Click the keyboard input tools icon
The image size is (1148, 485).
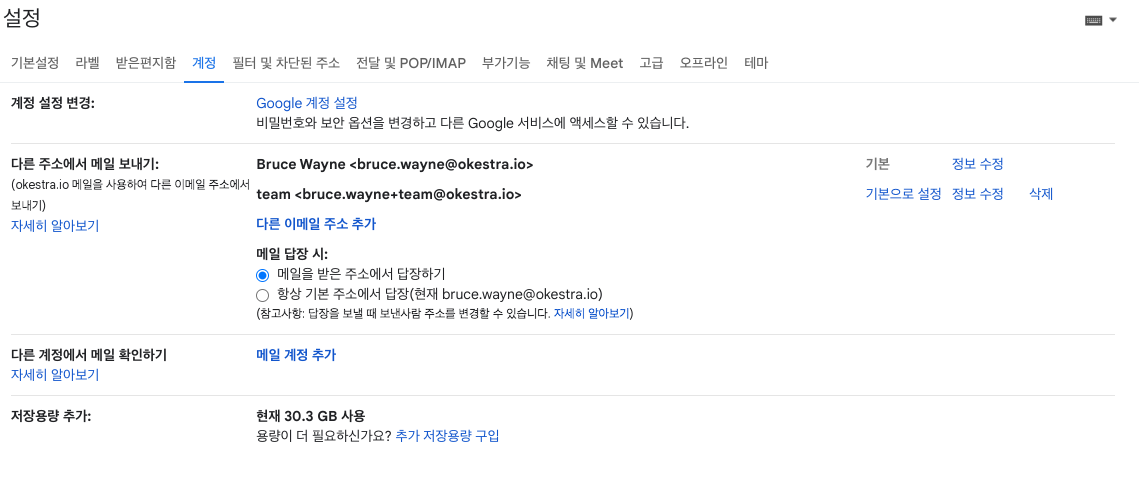pos(1093,21)
